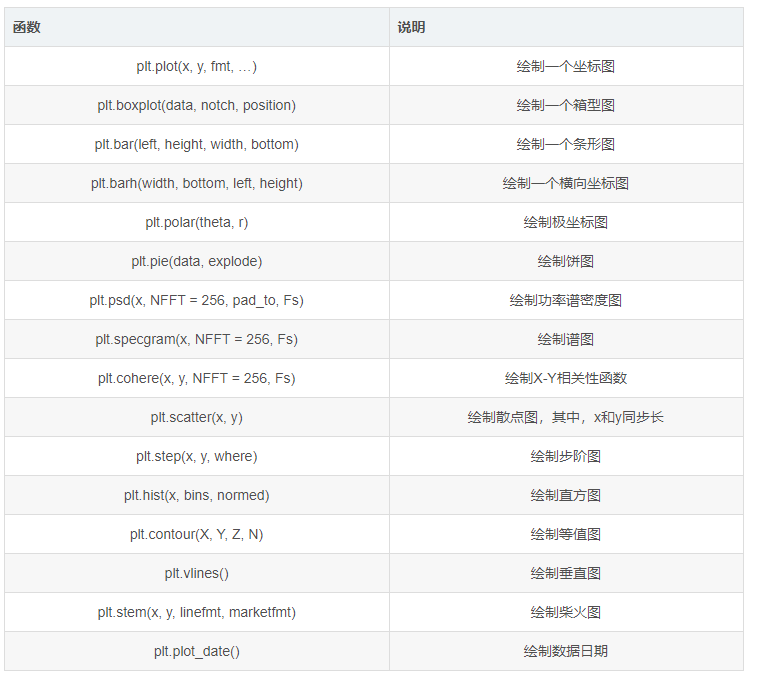Select plt.specgram(x, NFFT = 256, Fs) cell
Image resolution: width=765 pixels, height=674 pixels.
(x=197, y=340)
